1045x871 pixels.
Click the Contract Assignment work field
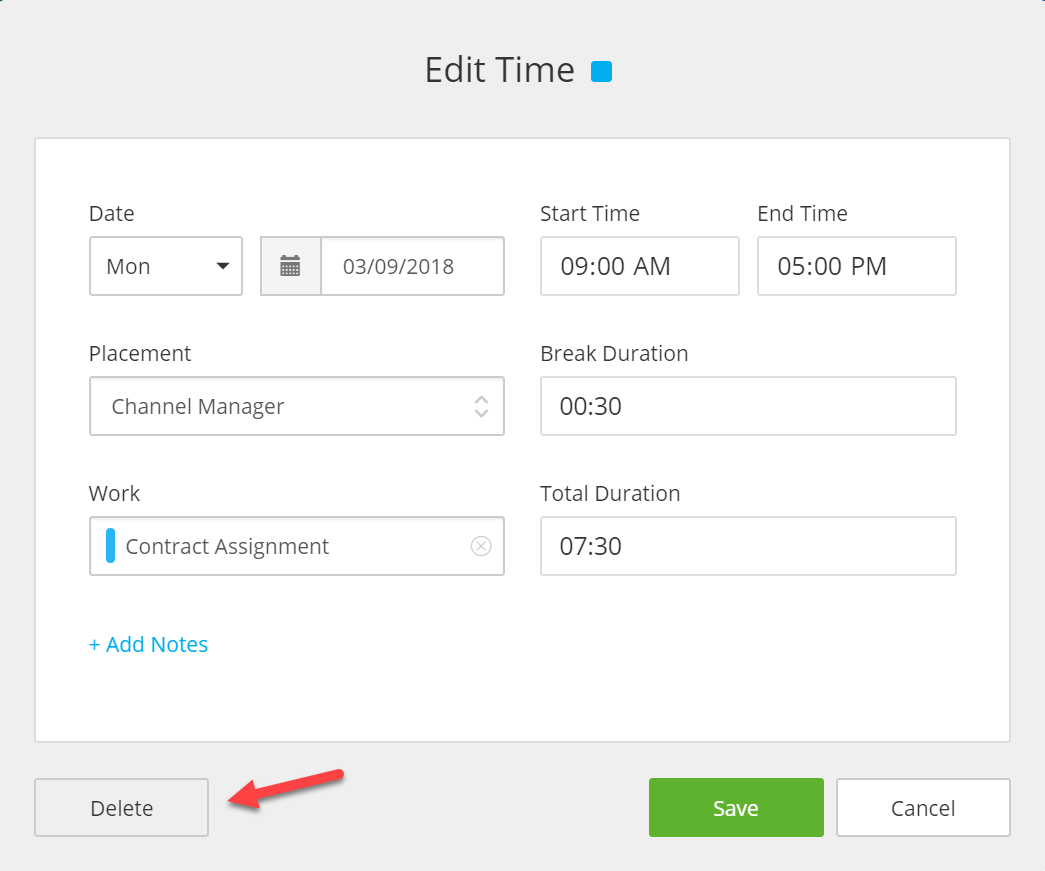coord(297,546)
